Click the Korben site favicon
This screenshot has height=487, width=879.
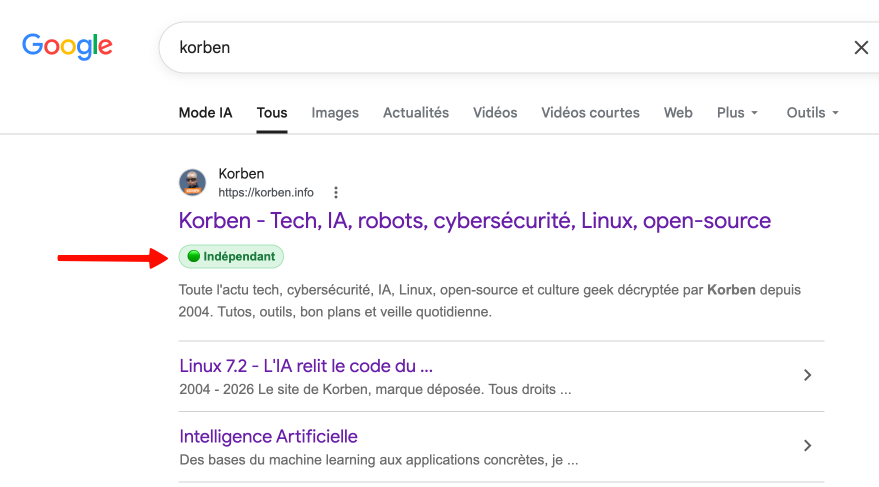click(x=192, y=183)
